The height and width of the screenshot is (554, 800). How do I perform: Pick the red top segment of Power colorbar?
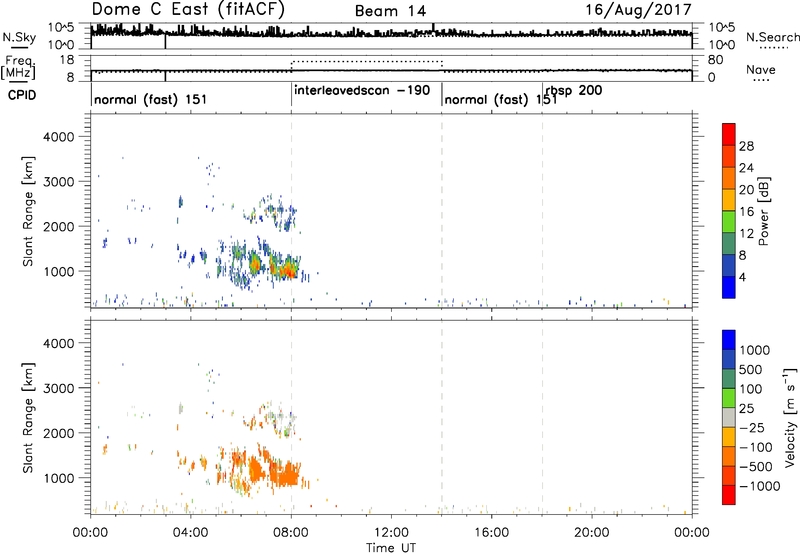729,134
